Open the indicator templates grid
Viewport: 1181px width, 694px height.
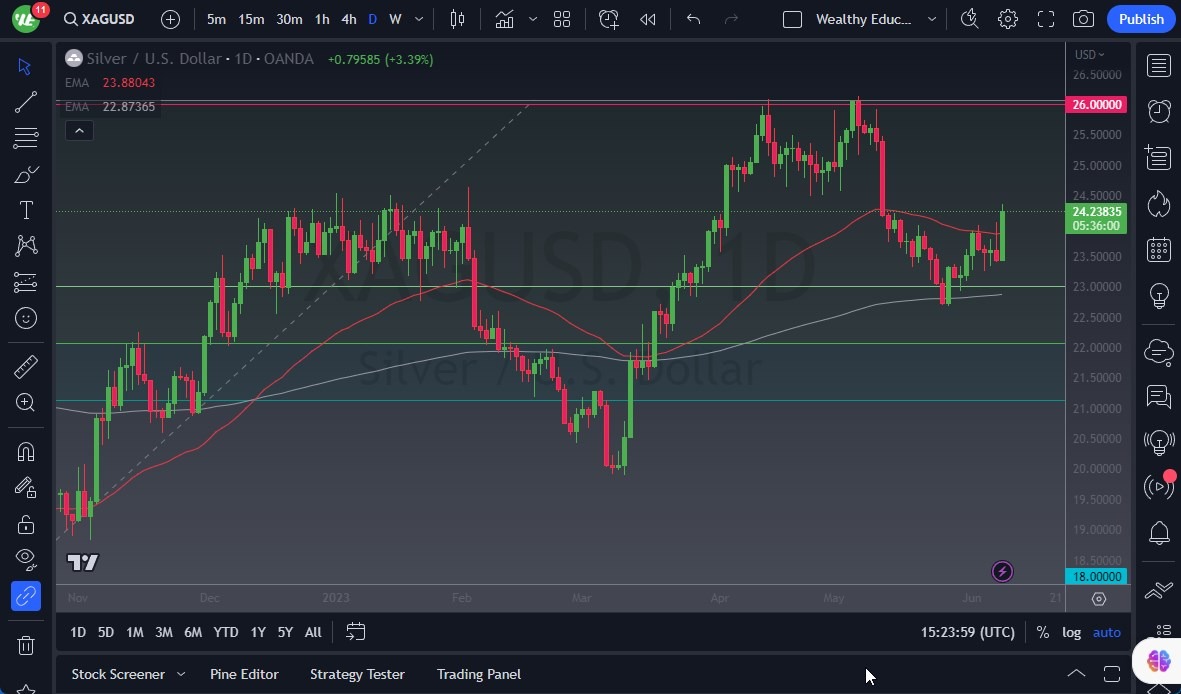tap(562, 19)
